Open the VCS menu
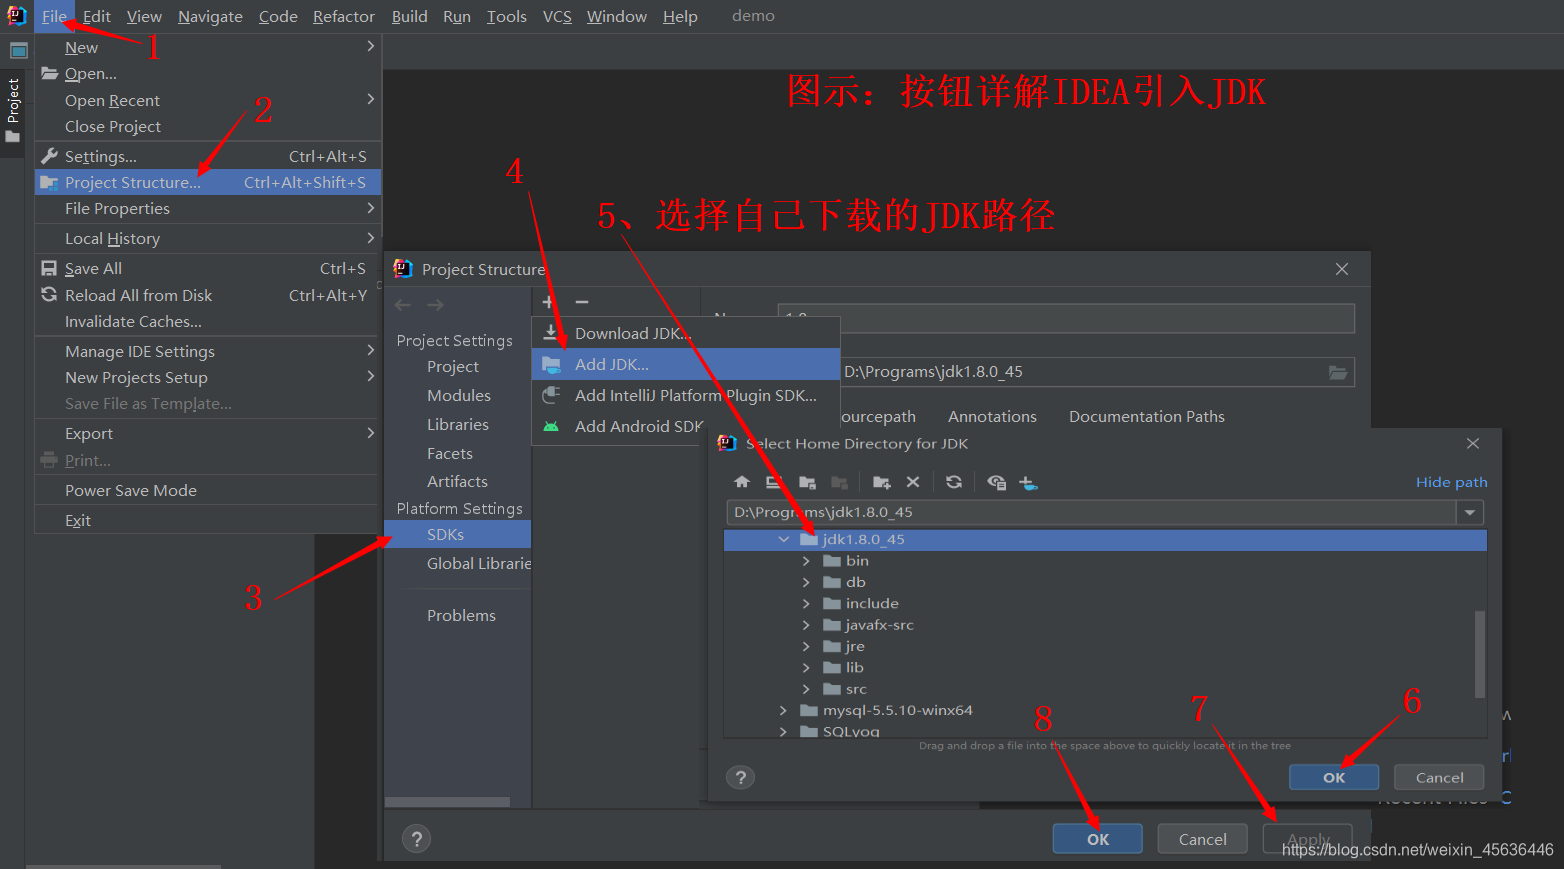 click(557, 16)
